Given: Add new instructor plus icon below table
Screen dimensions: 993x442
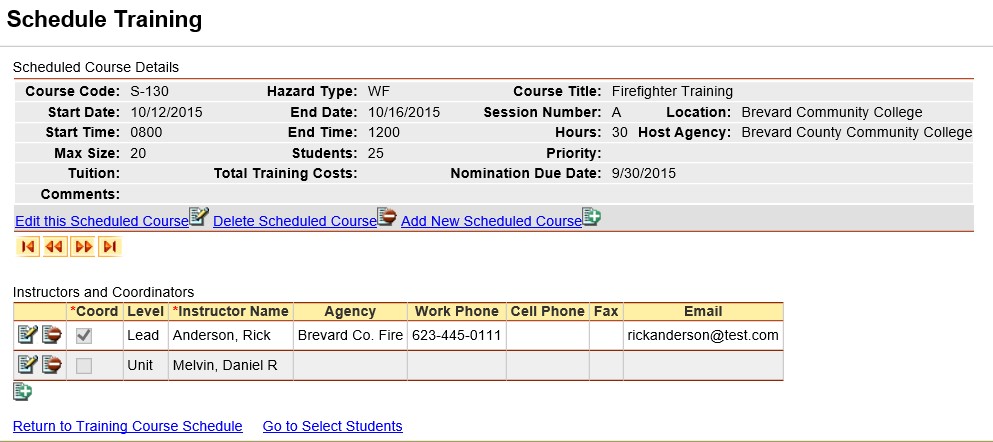Looking at the screenshot, I should [22, 393].
